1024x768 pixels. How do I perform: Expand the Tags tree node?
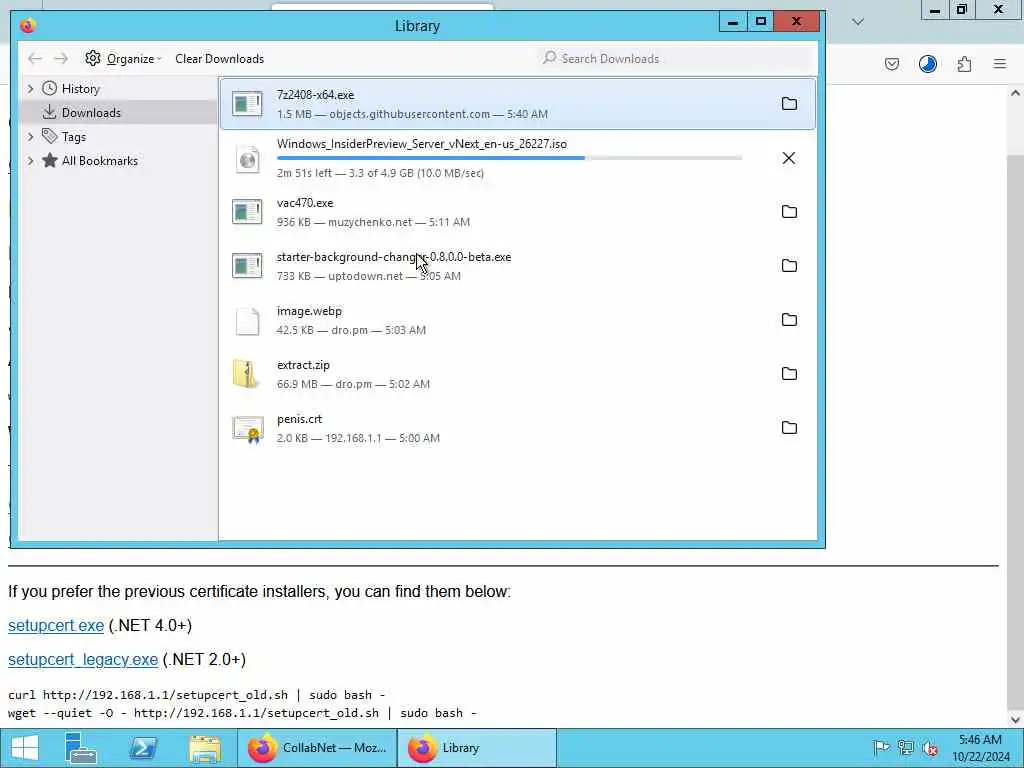pos(30,136)
